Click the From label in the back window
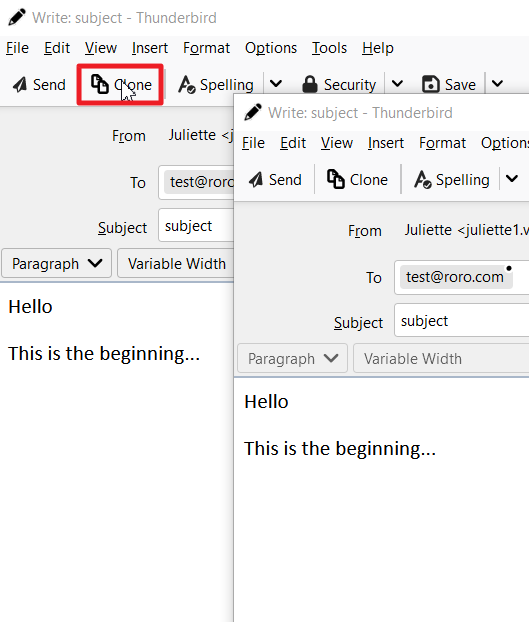This screenshot has width=529, height=622. click(129, 136)
